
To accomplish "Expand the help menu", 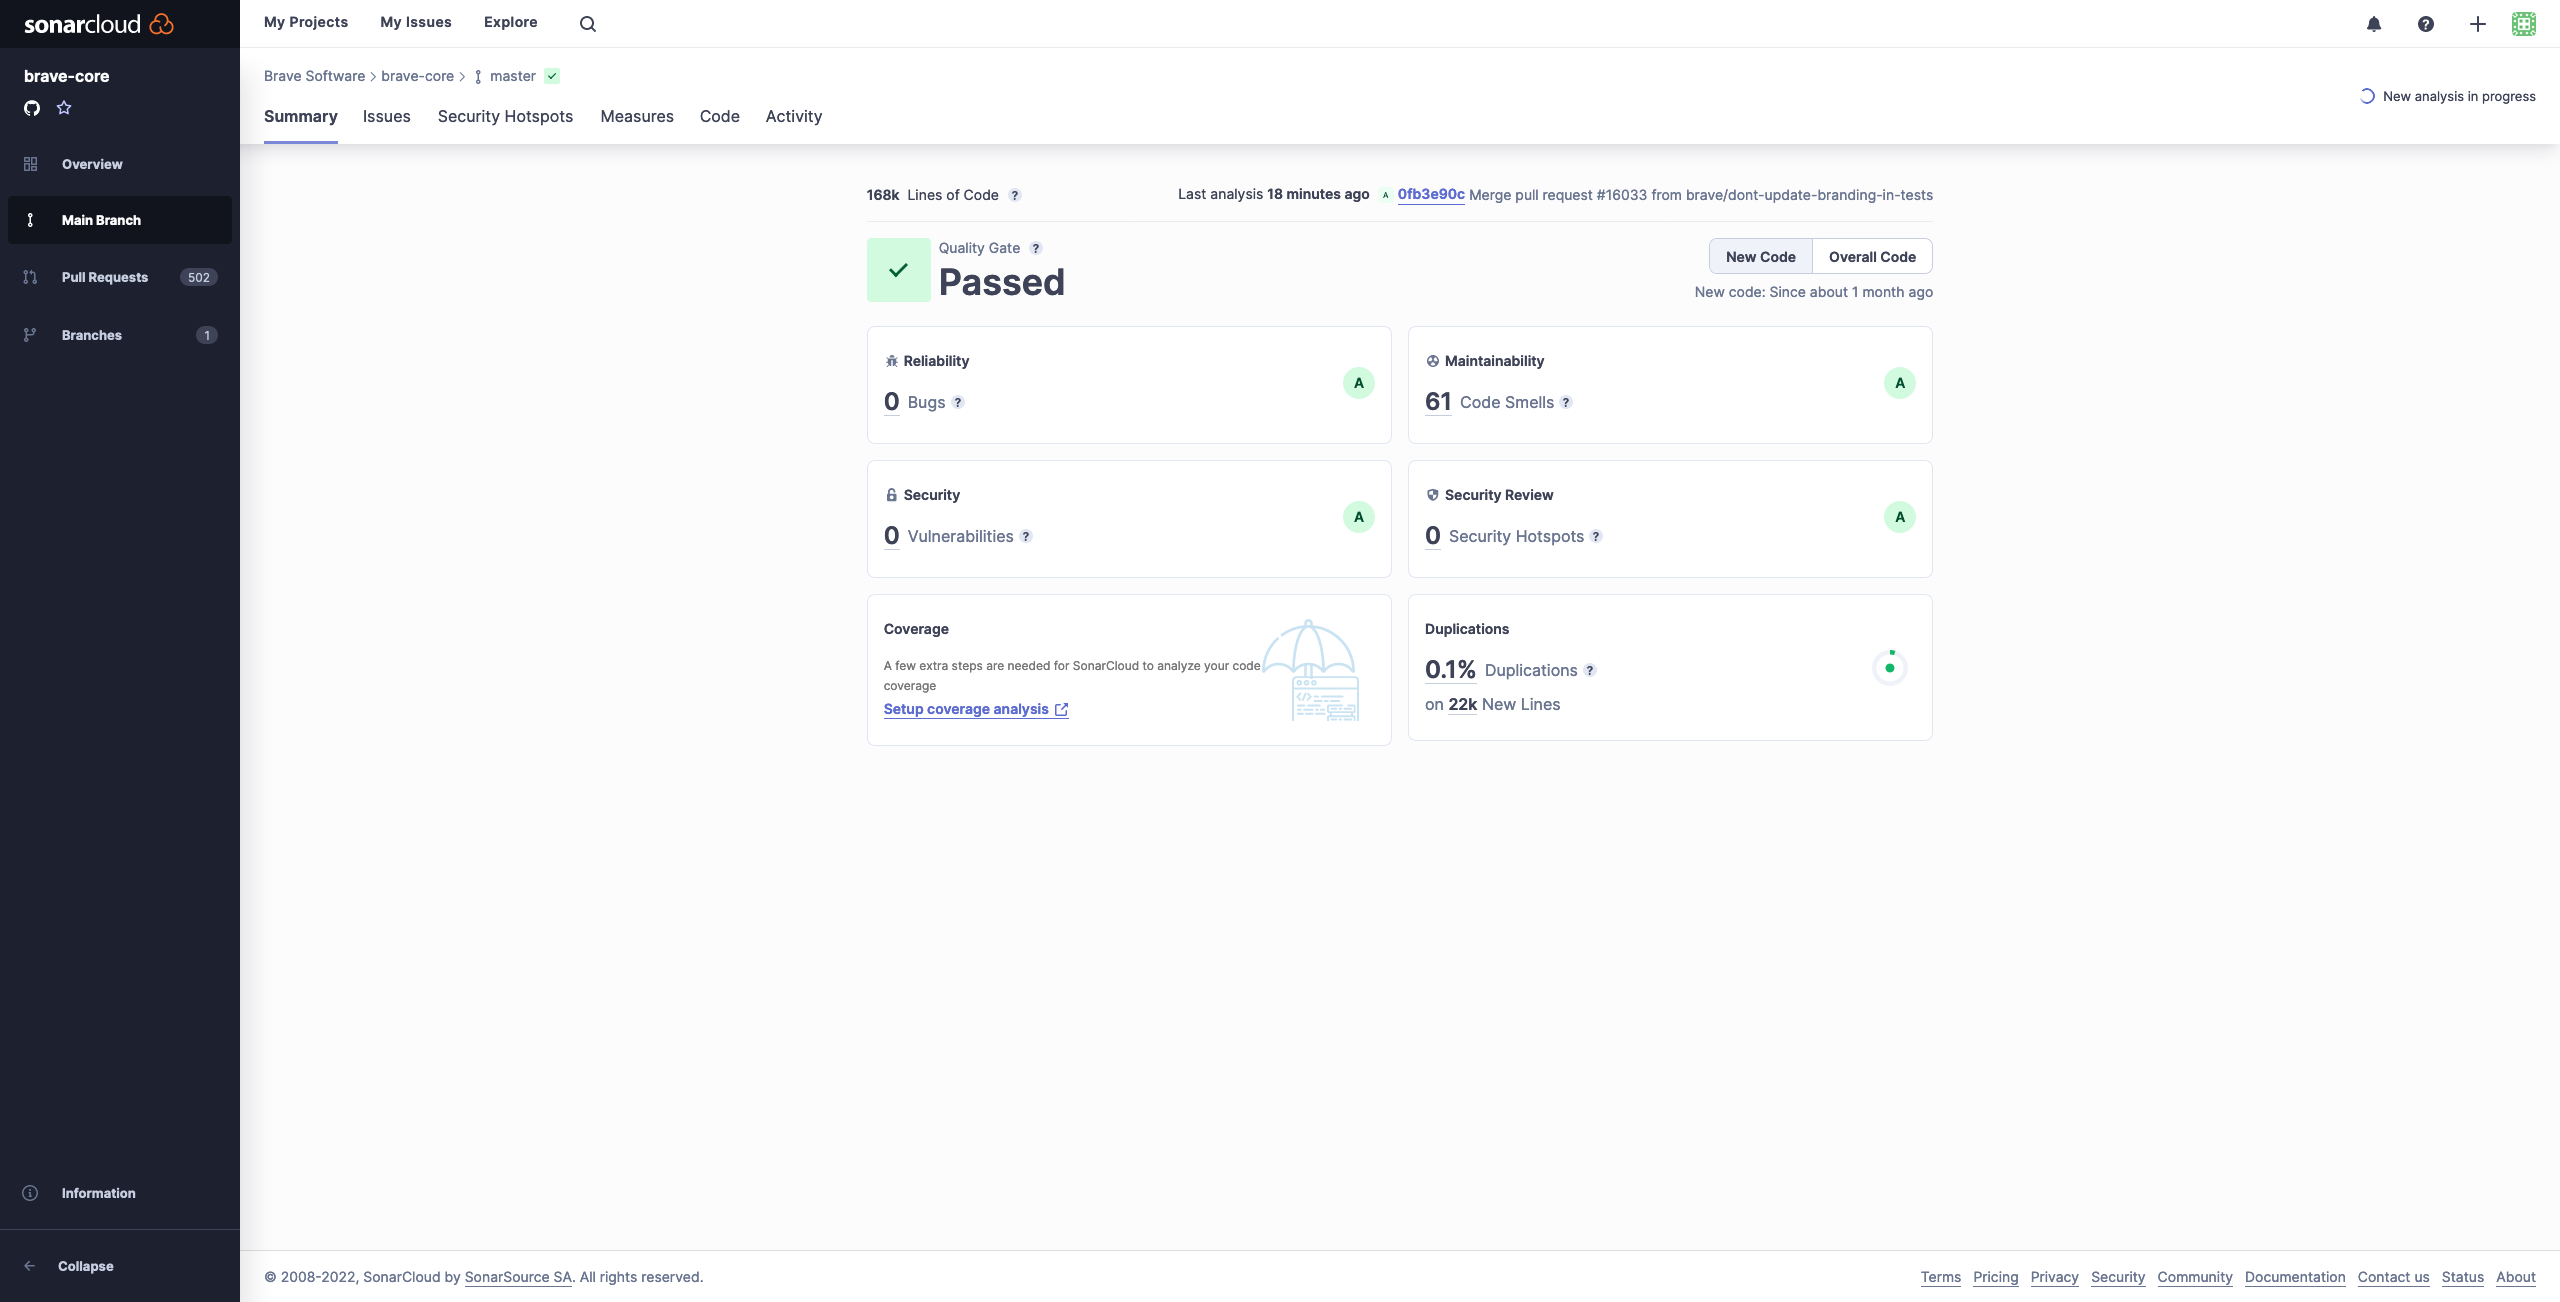I will coord(2425,23).
